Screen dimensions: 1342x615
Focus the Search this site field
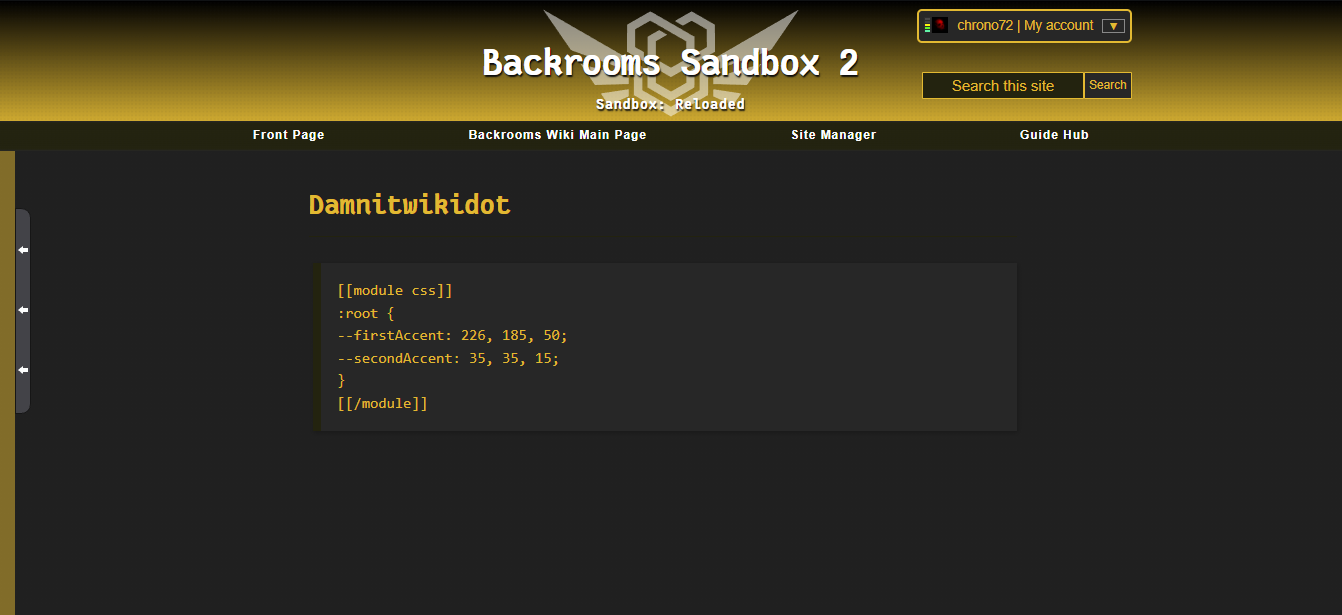coord(1003,86)
